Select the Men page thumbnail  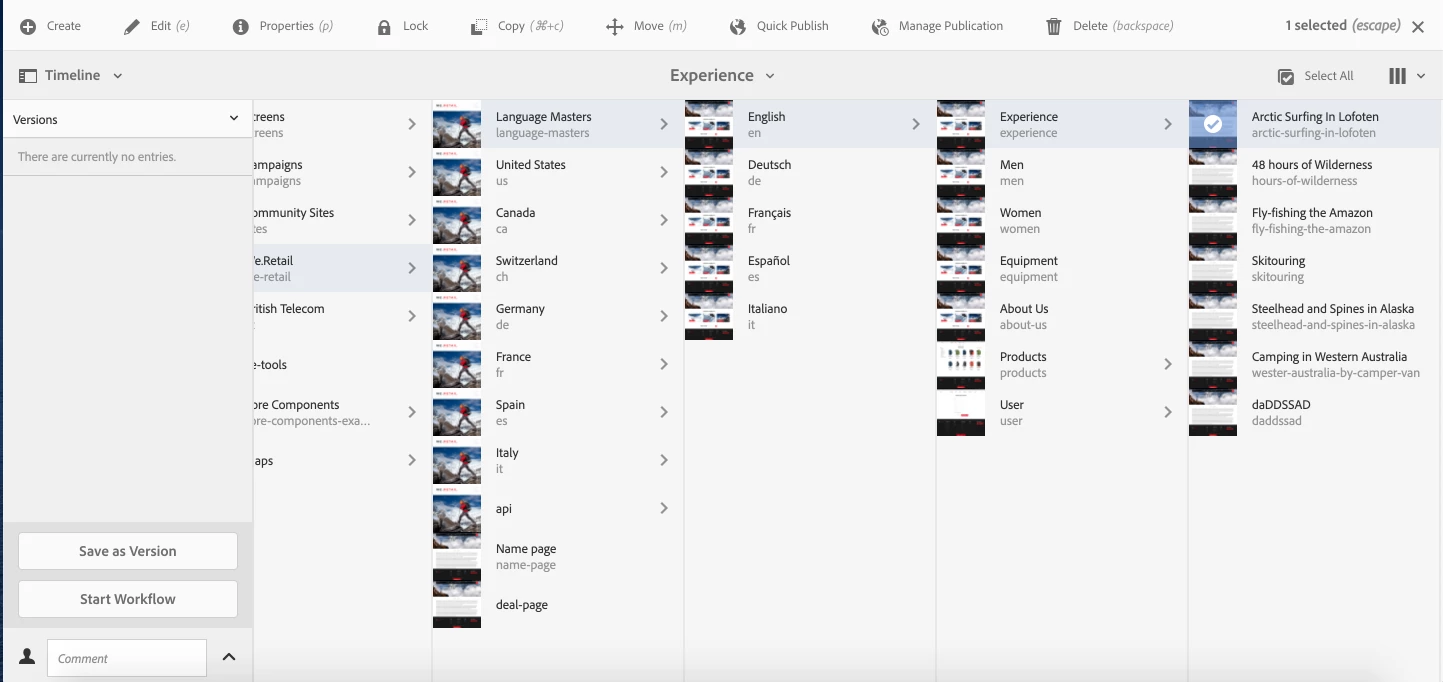point(961,172)
